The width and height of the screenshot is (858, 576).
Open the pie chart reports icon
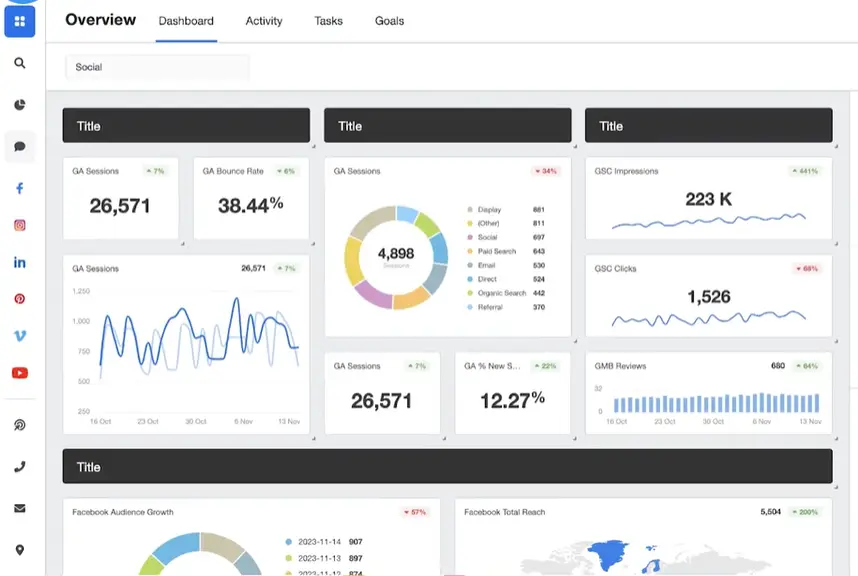click(20, 104)
